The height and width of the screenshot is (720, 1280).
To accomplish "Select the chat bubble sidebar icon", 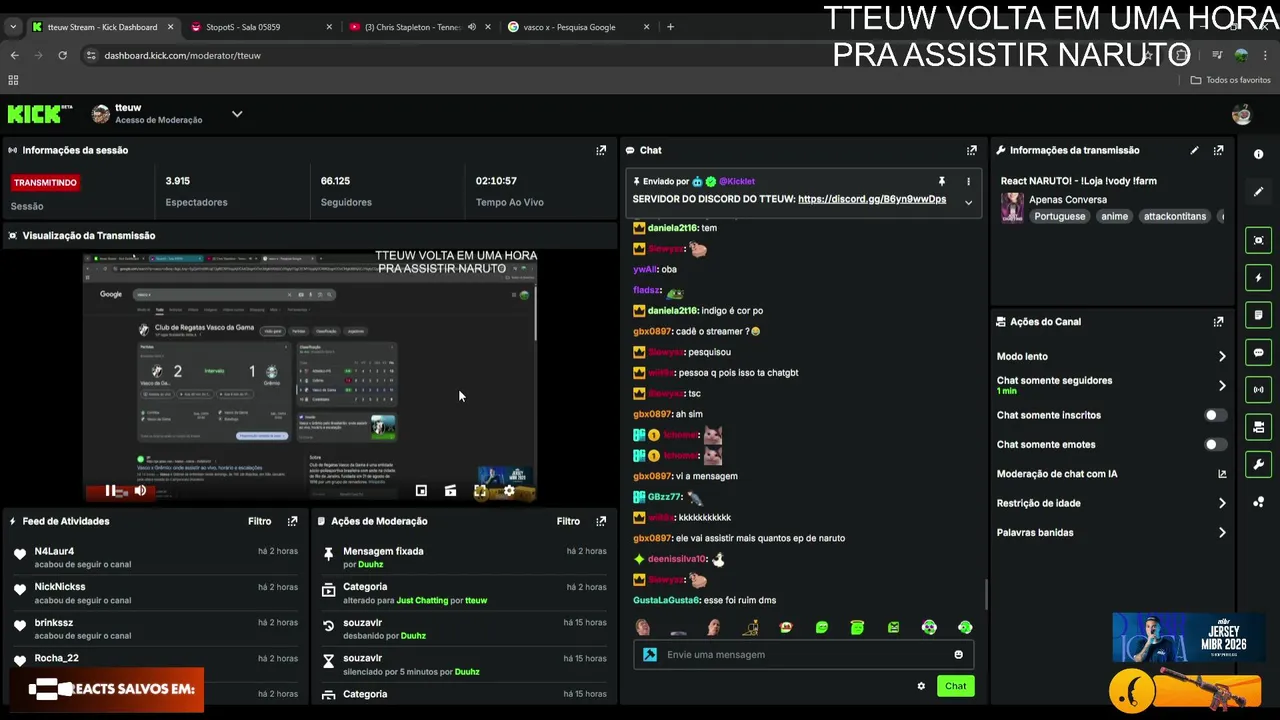I will (1258, 352).
